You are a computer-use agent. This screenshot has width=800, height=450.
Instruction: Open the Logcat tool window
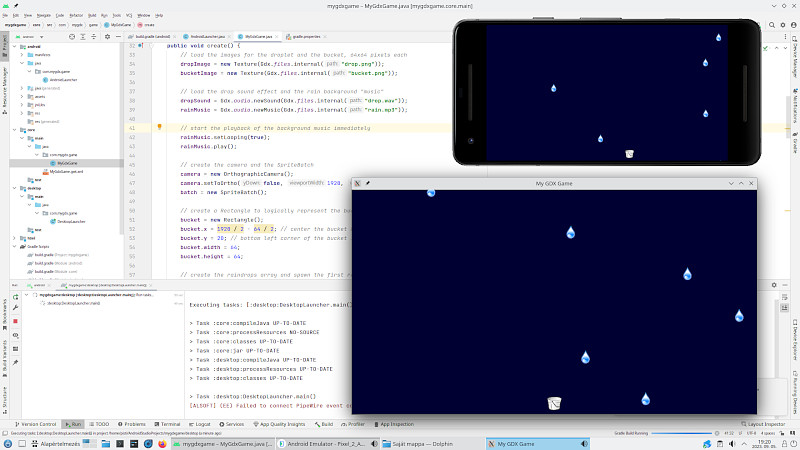tap(199, 424)
